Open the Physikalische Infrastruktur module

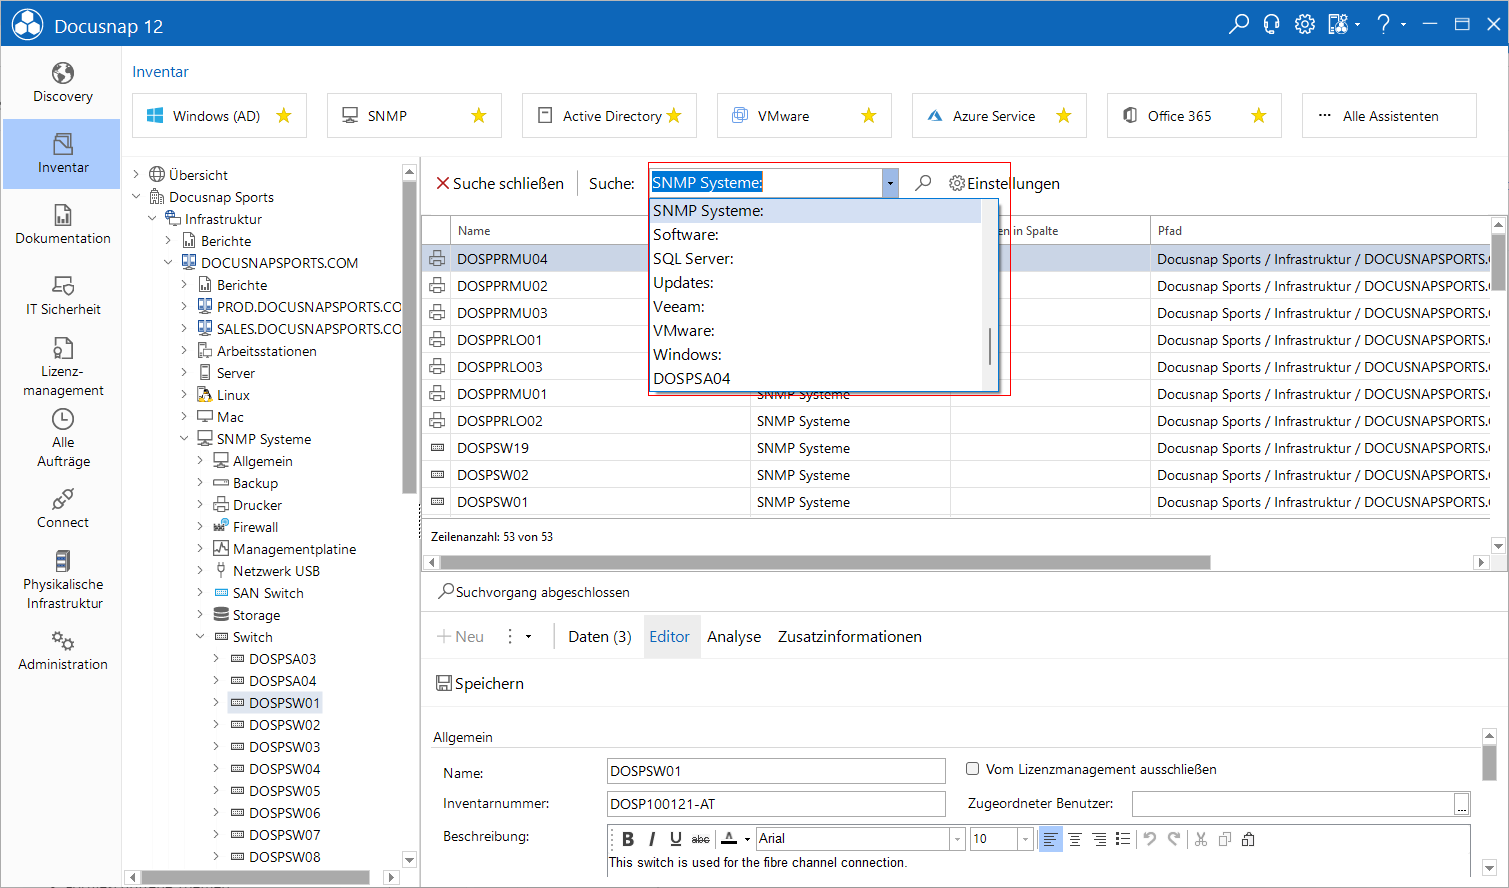(62, 580)
